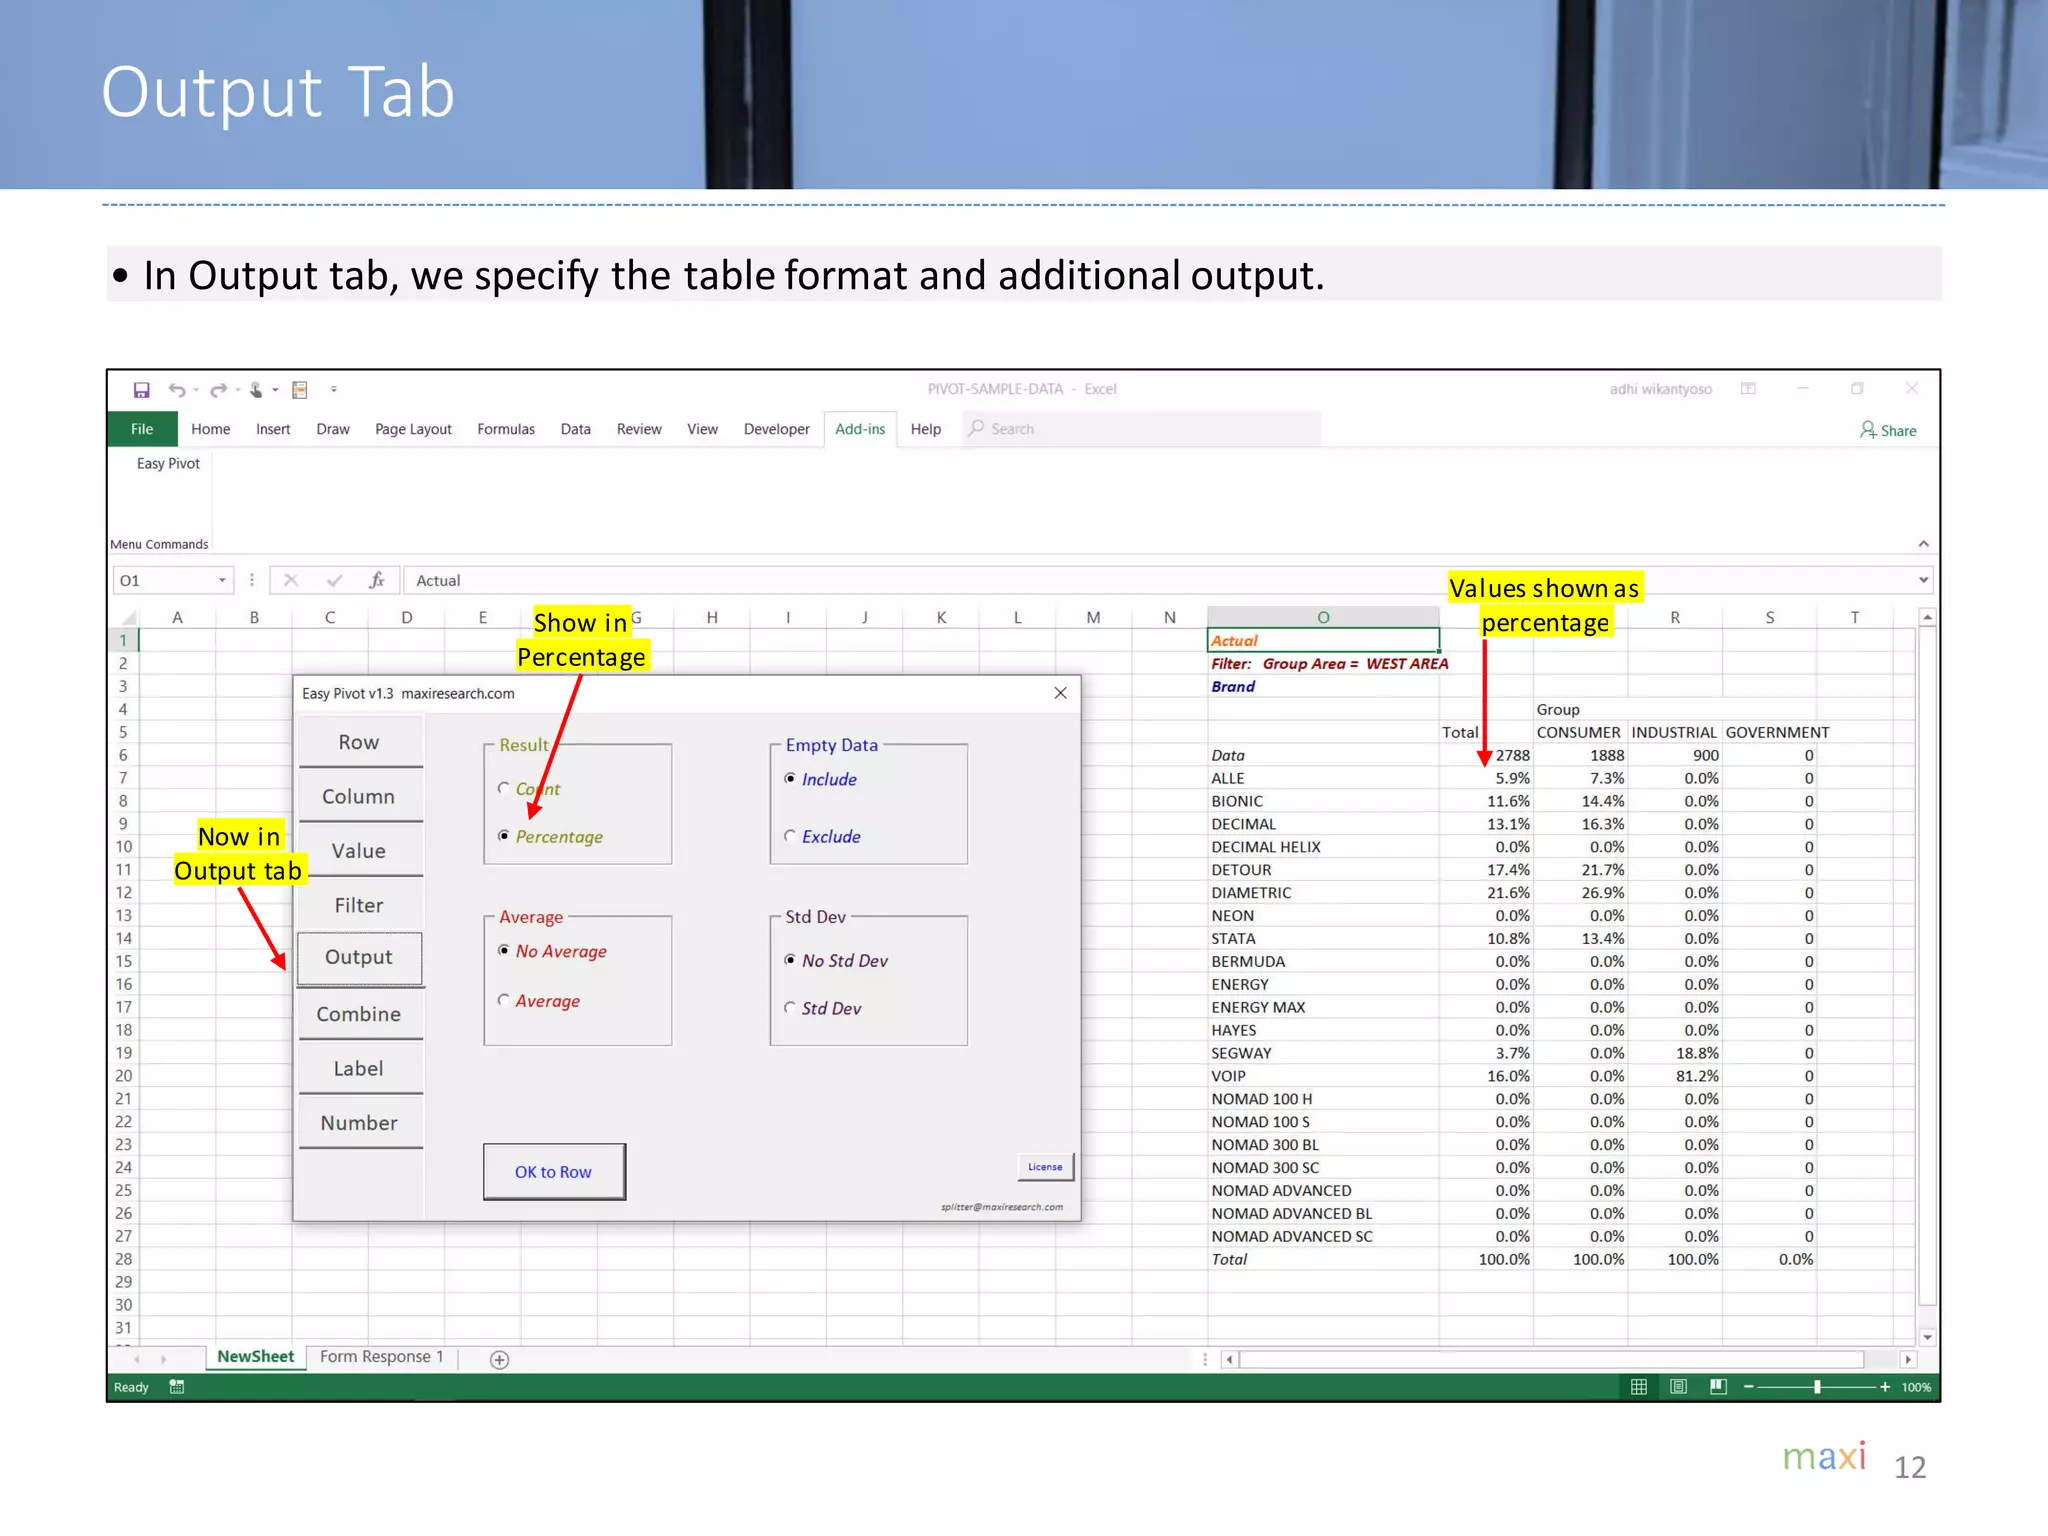Click the Ribbon Display Options icon
2048x1536 pixels.
(1748, 389)
